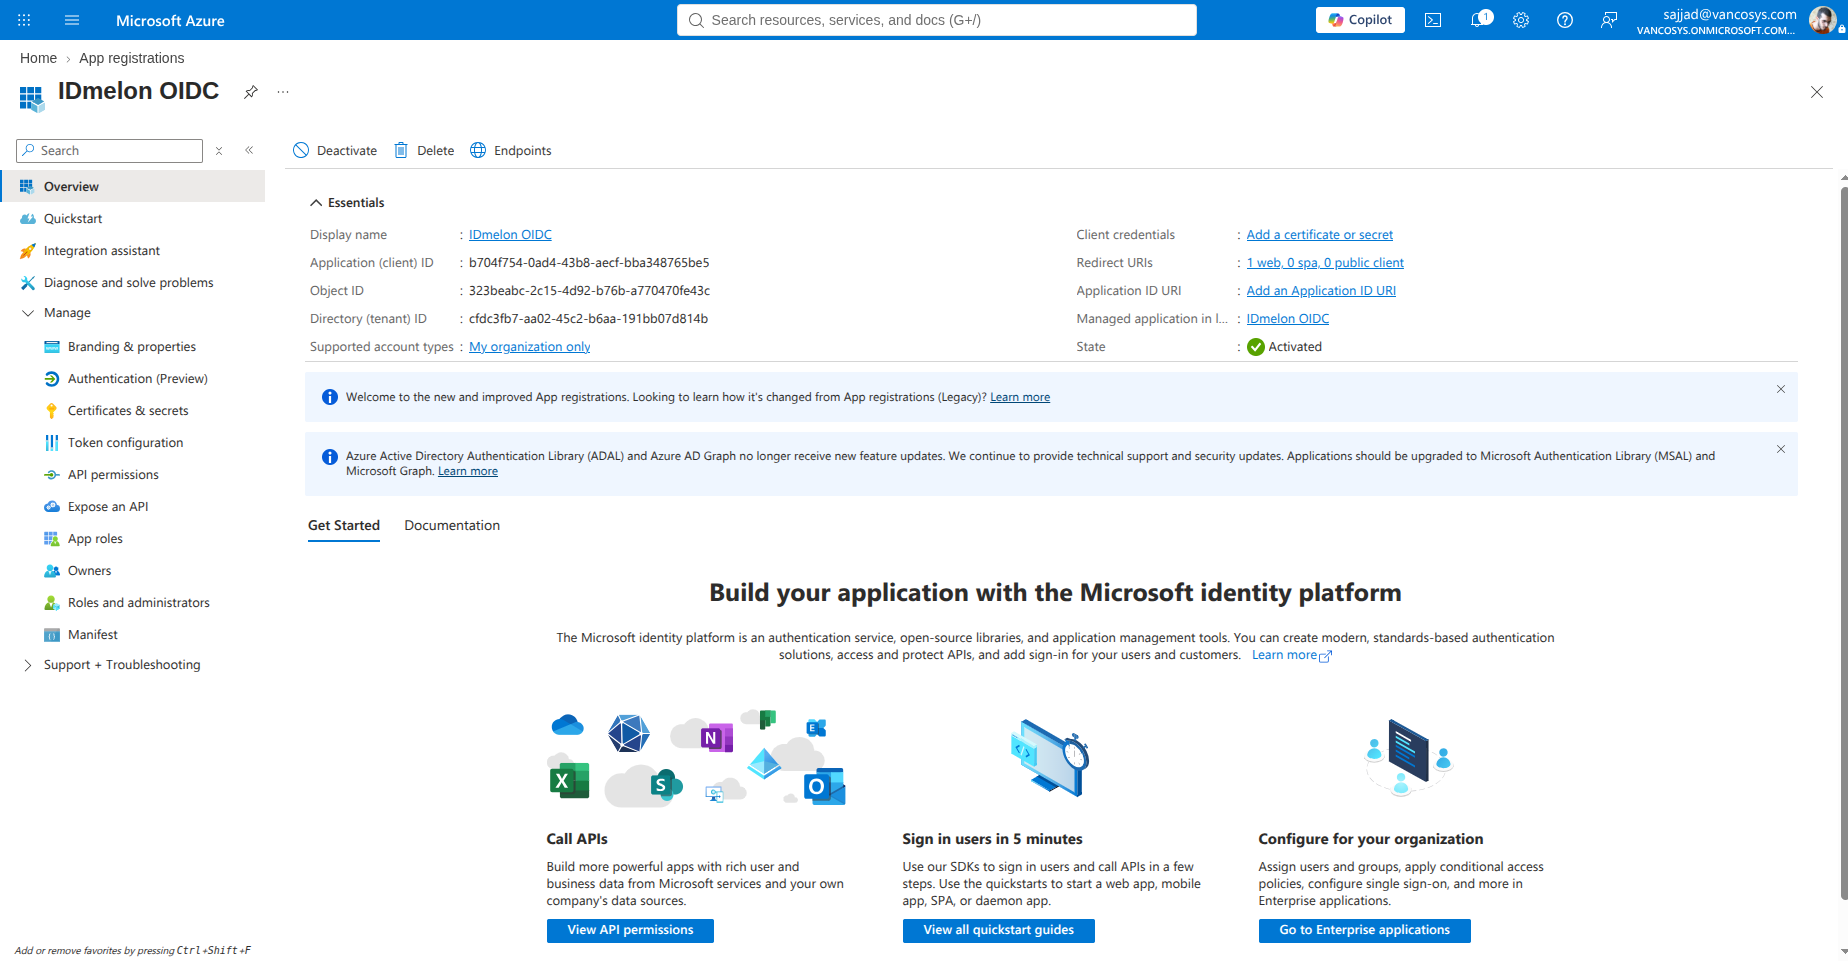Switch to the Documentation tab
This screenshot has width=1848, height=965.
click(452, 526)
